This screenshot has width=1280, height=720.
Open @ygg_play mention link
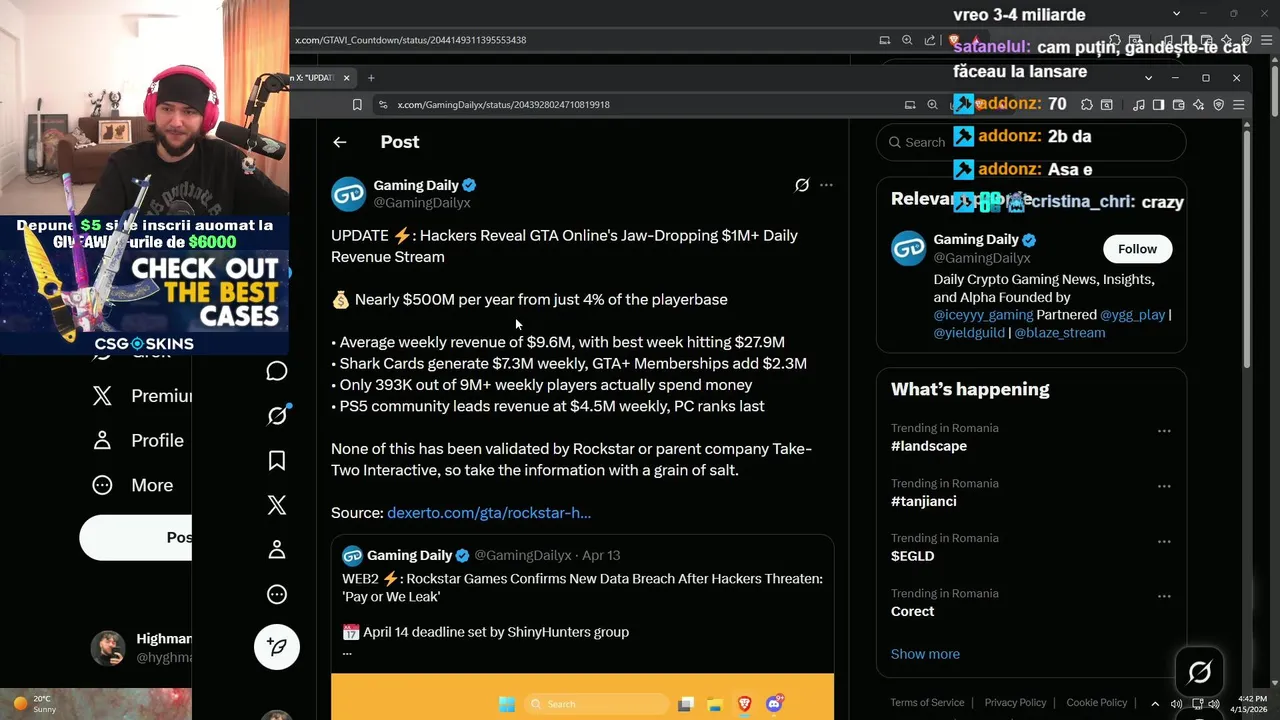point(1133,315)
